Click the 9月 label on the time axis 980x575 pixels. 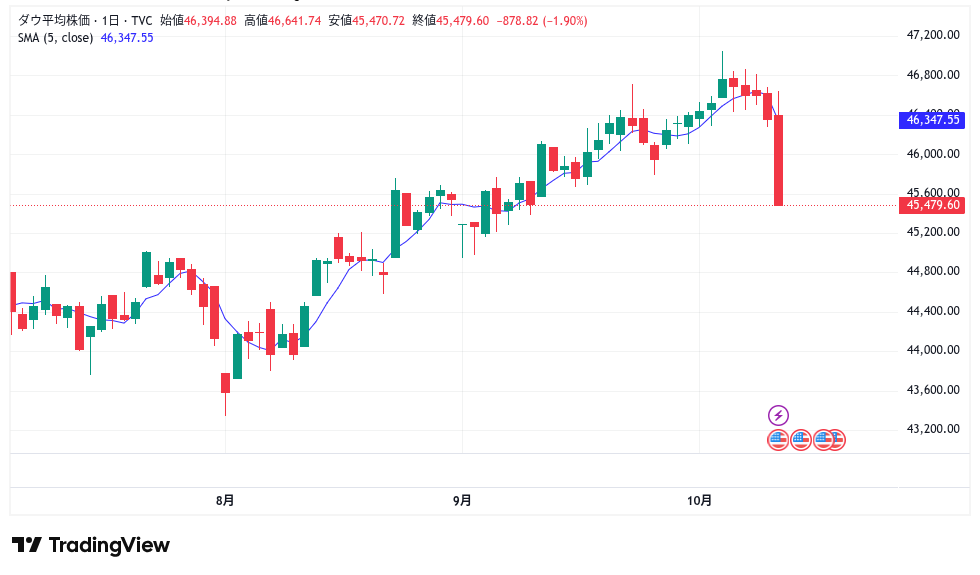tap(462, 500)
